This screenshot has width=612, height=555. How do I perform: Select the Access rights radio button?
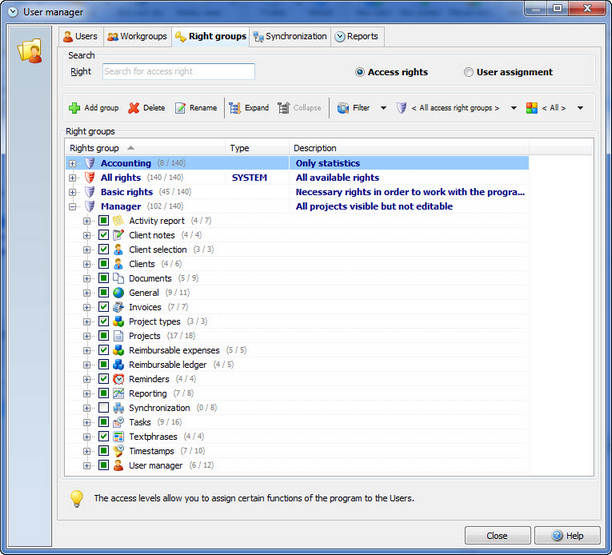pyautogui.click(x=359, y=72)
